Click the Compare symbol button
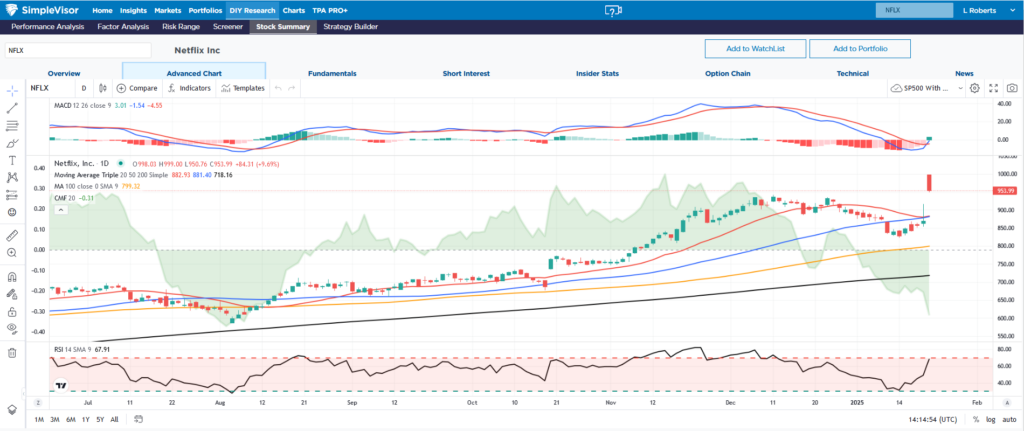 (x=136, y=88)
